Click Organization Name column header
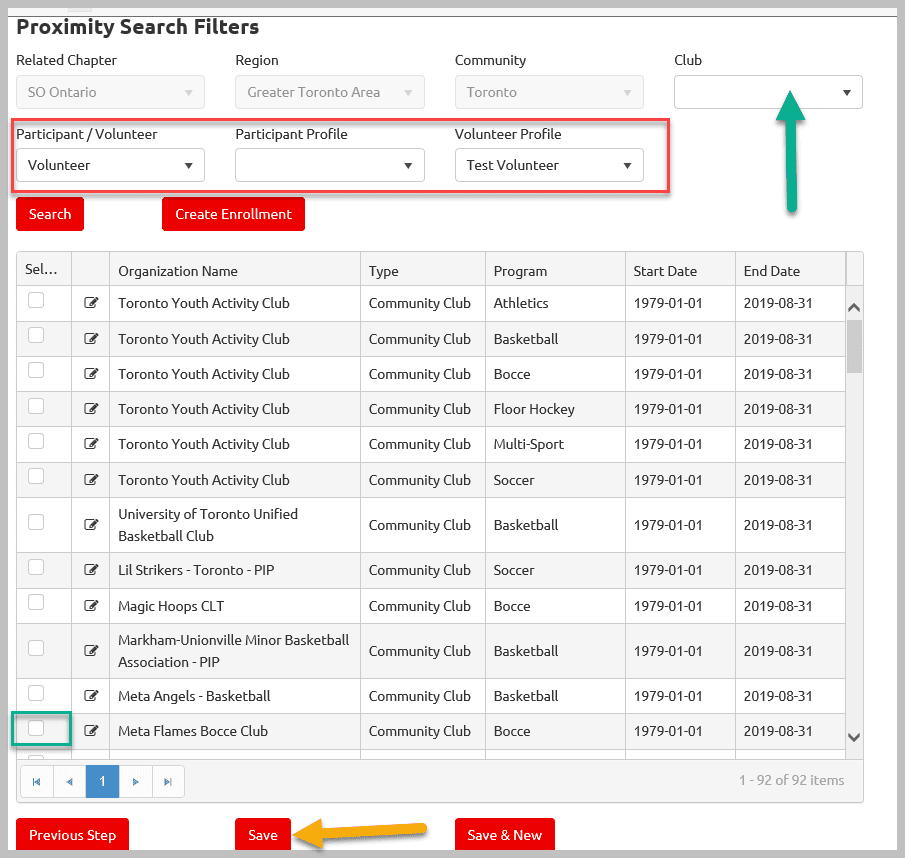Viewport: 905px width, 858px height. tap(235, 271)
